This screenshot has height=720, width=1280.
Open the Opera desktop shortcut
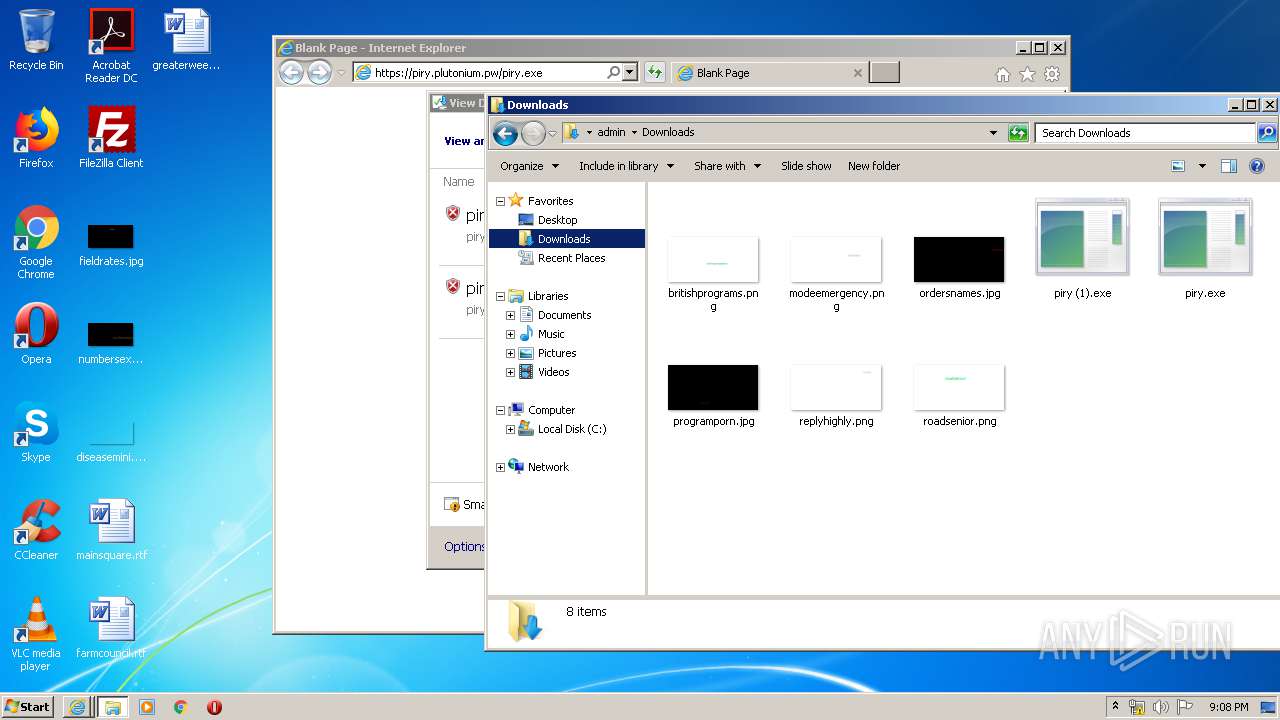(x=36, y=334)
